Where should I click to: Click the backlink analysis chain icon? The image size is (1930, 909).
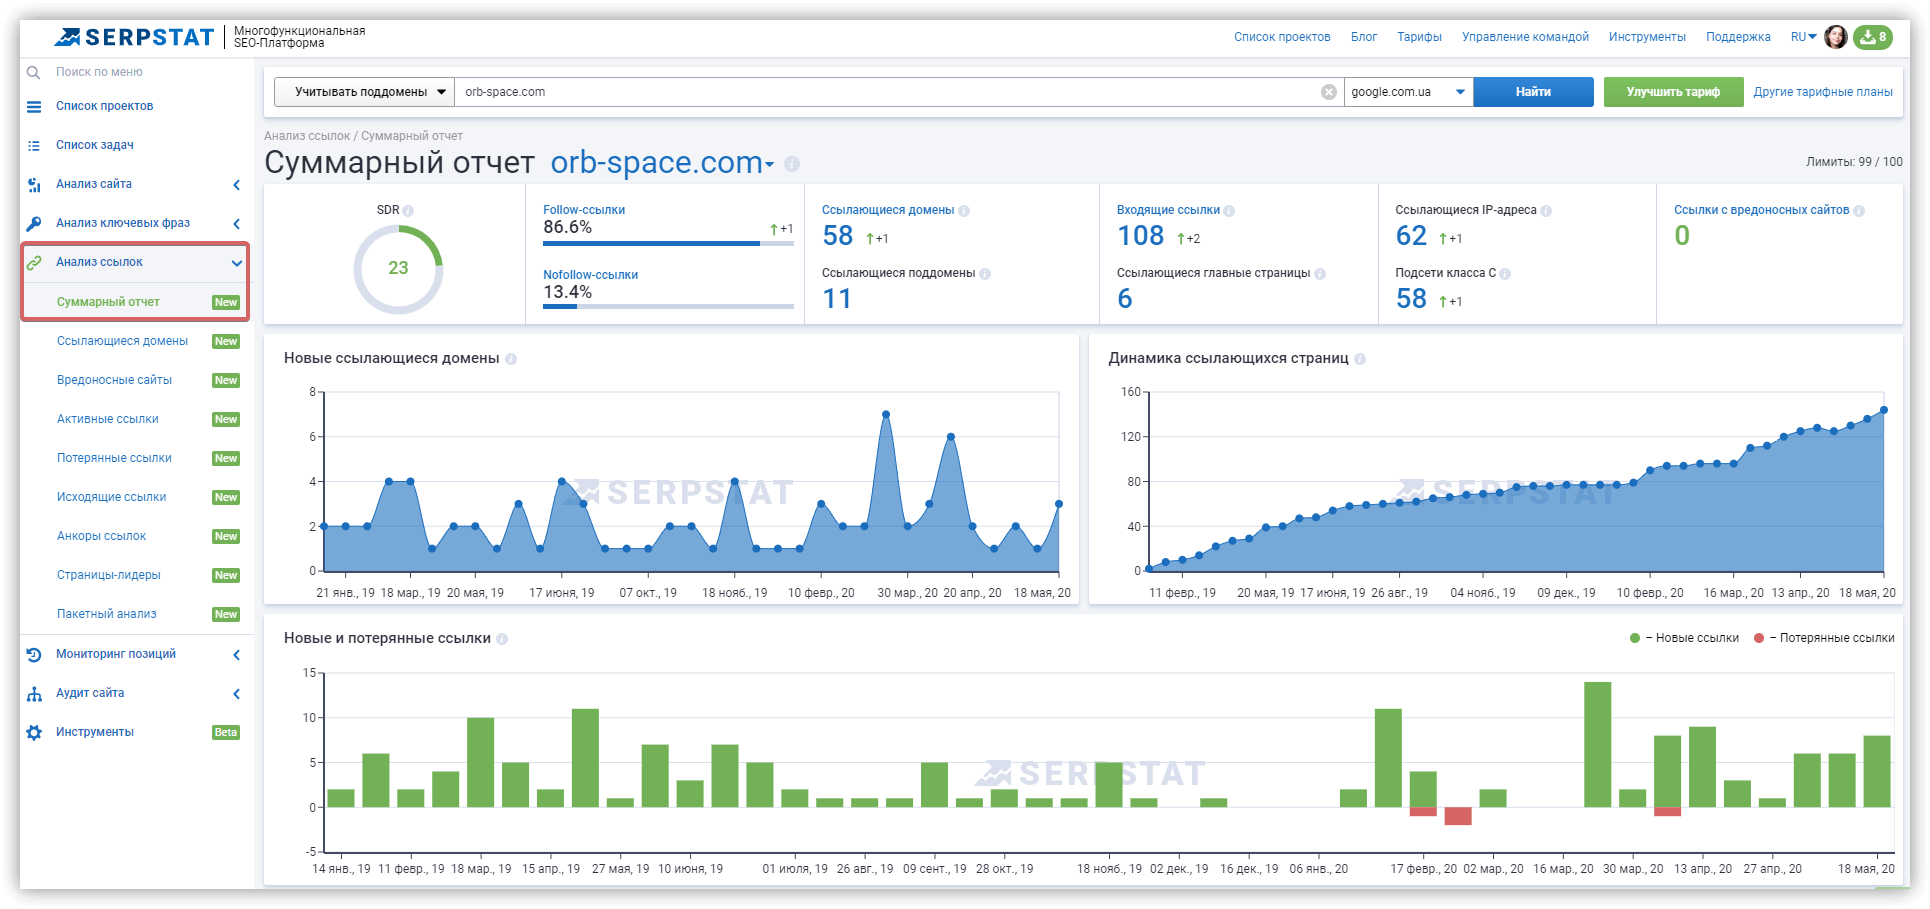(x=34, y=262)
